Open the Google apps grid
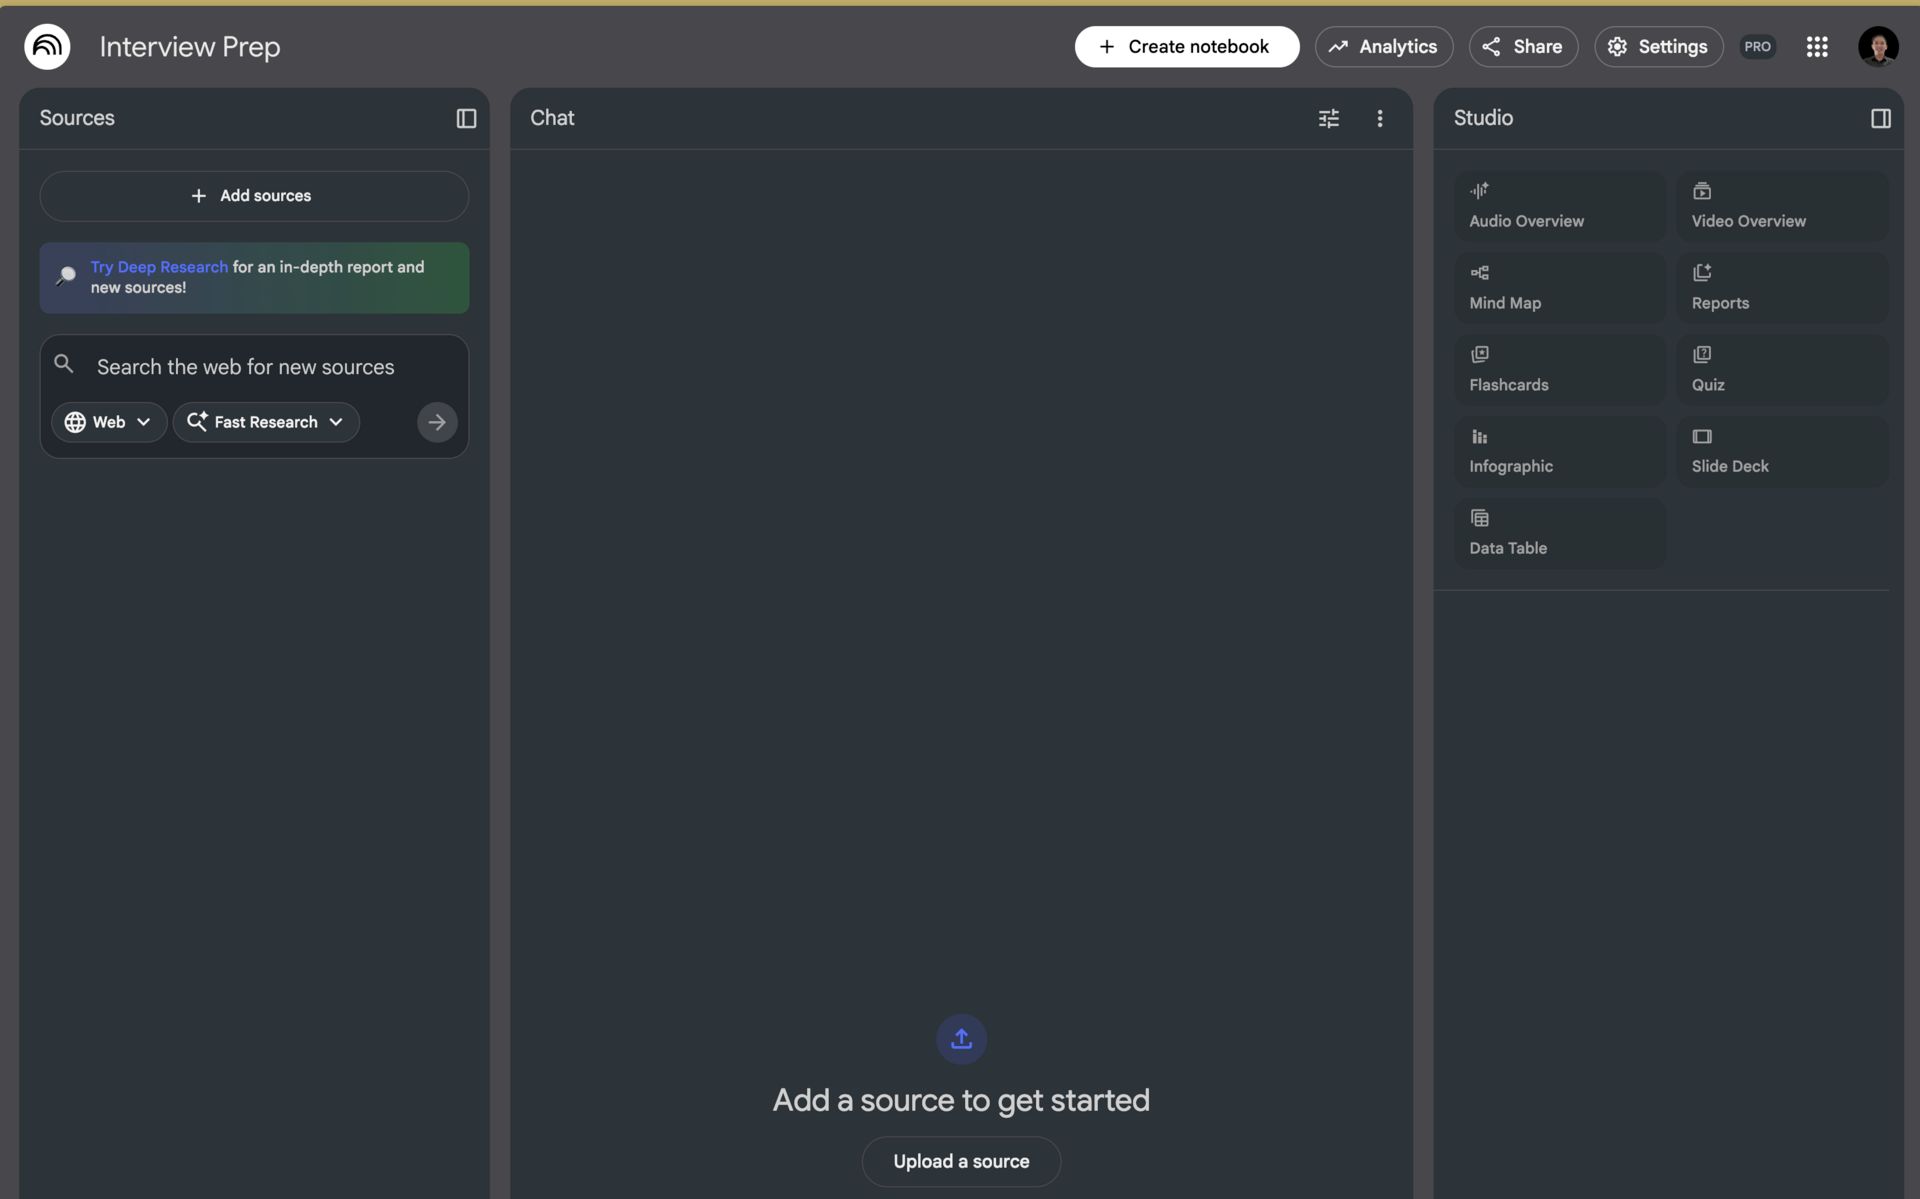 point(1817,47)
